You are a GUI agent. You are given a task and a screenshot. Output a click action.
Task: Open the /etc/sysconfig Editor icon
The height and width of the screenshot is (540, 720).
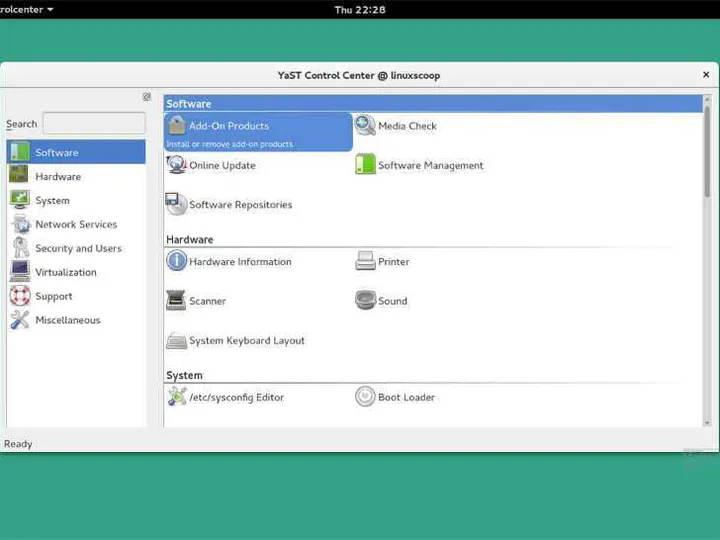point(177,397)
